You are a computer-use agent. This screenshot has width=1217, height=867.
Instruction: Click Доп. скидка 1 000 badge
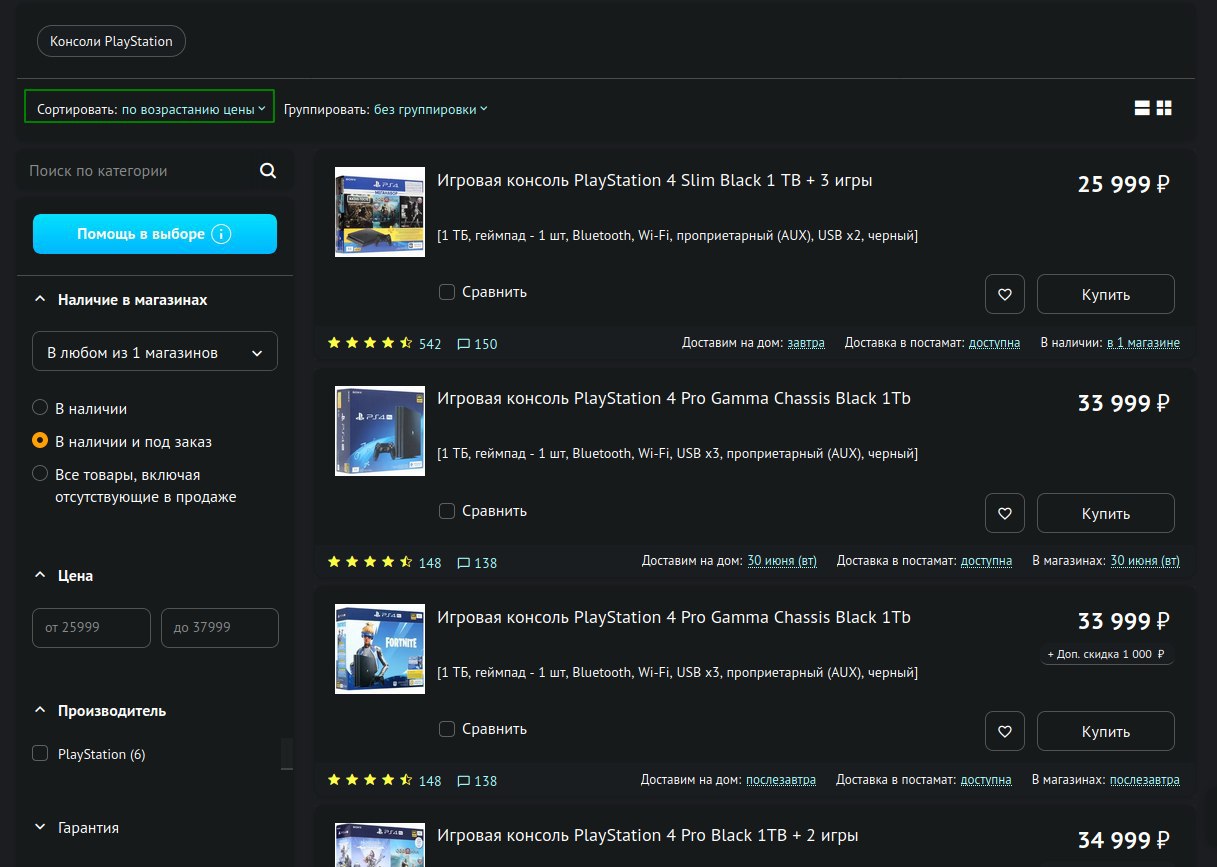click(x=1106, y=654)
